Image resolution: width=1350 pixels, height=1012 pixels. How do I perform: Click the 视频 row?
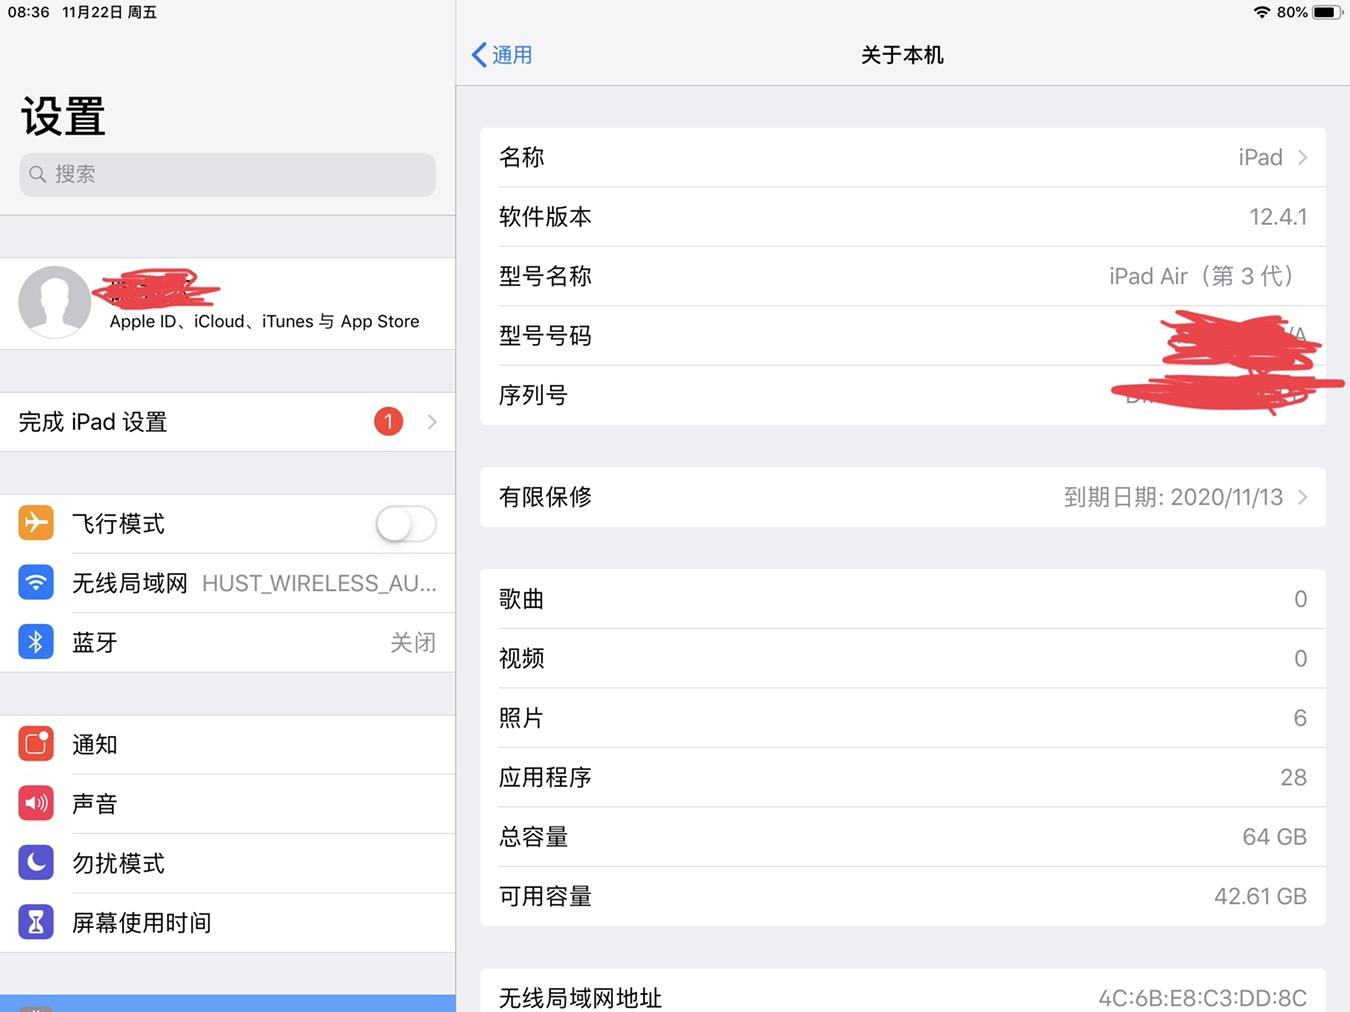903,658
